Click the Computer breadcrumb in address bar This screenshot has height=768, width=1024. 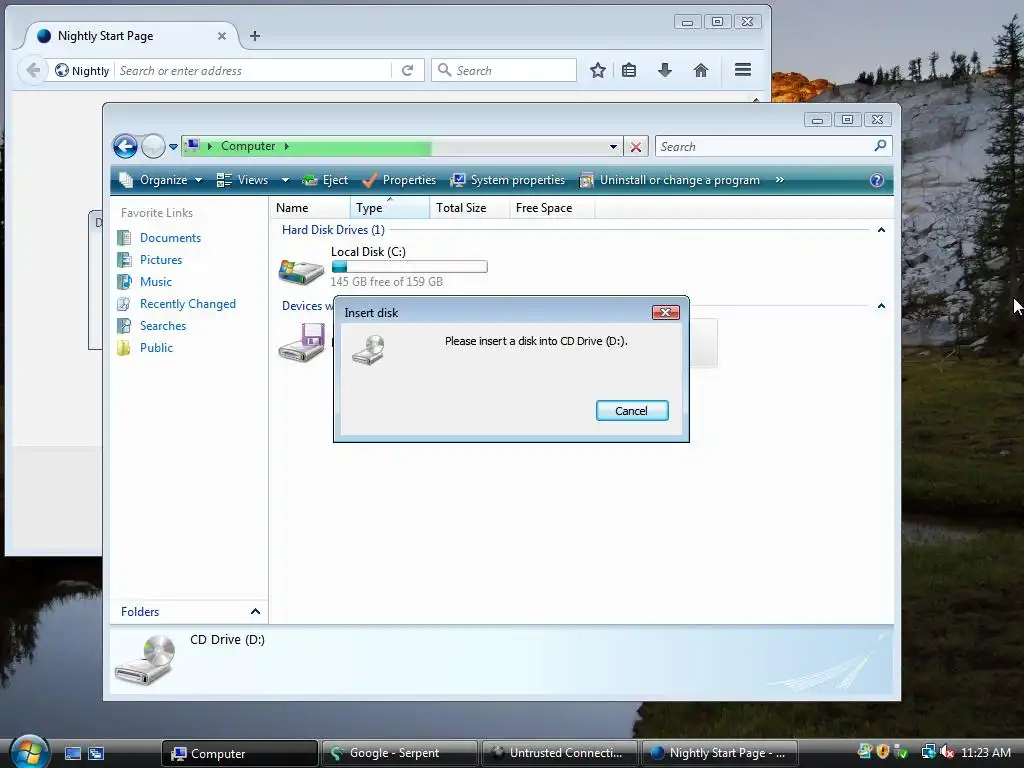point(248,146)
